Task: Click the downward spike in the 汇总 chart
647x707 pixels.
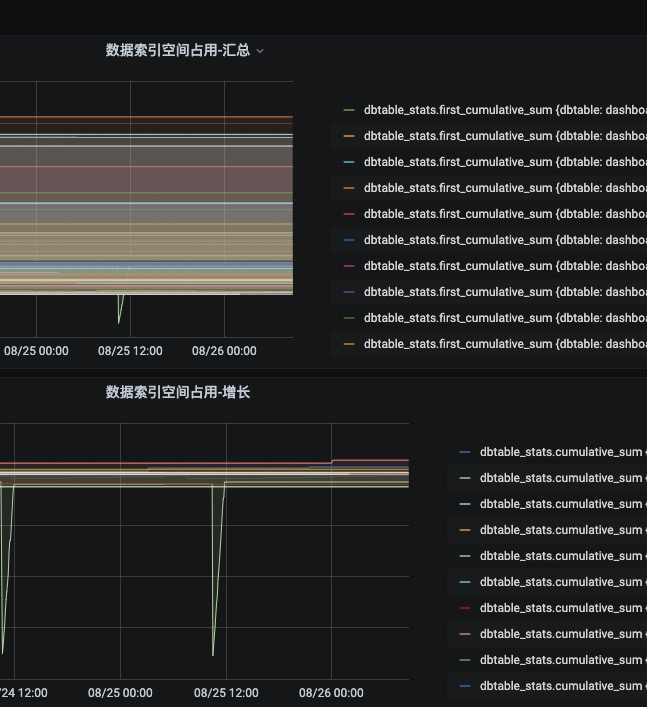Action: coord(119,318)
